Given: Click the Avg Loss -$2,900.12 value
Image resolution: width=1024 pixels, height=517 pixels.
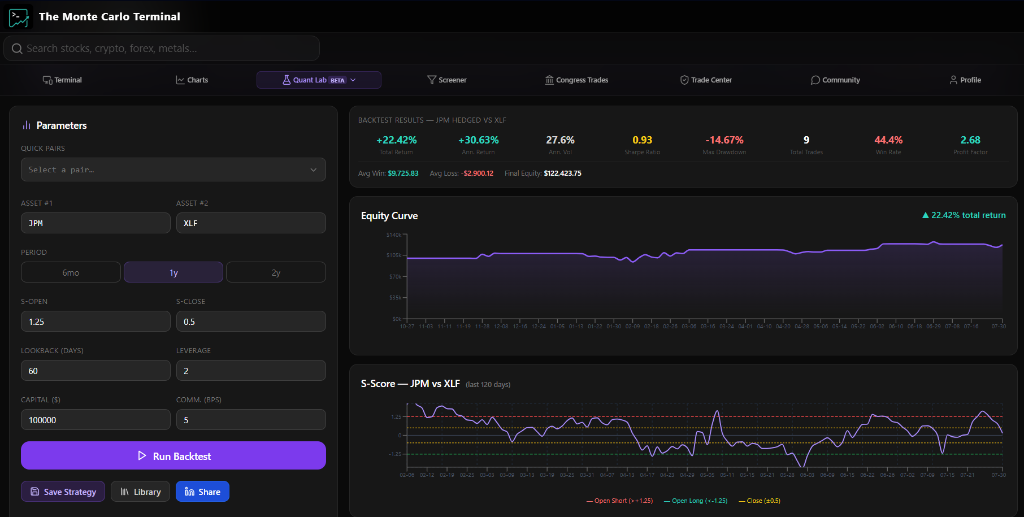Looking at the screenshot, I should point(478,174).
